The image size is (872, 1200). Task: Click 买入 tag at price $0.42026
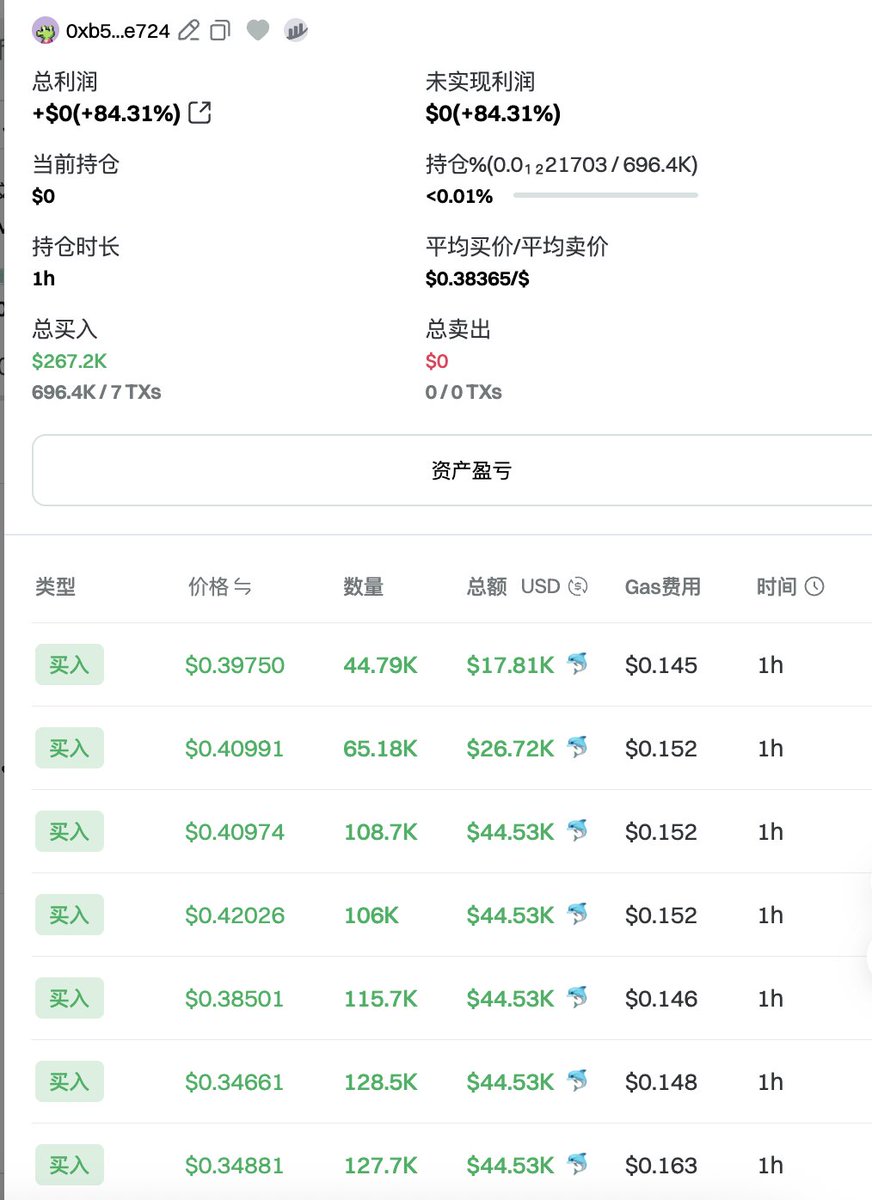click(x=69, y=915)
